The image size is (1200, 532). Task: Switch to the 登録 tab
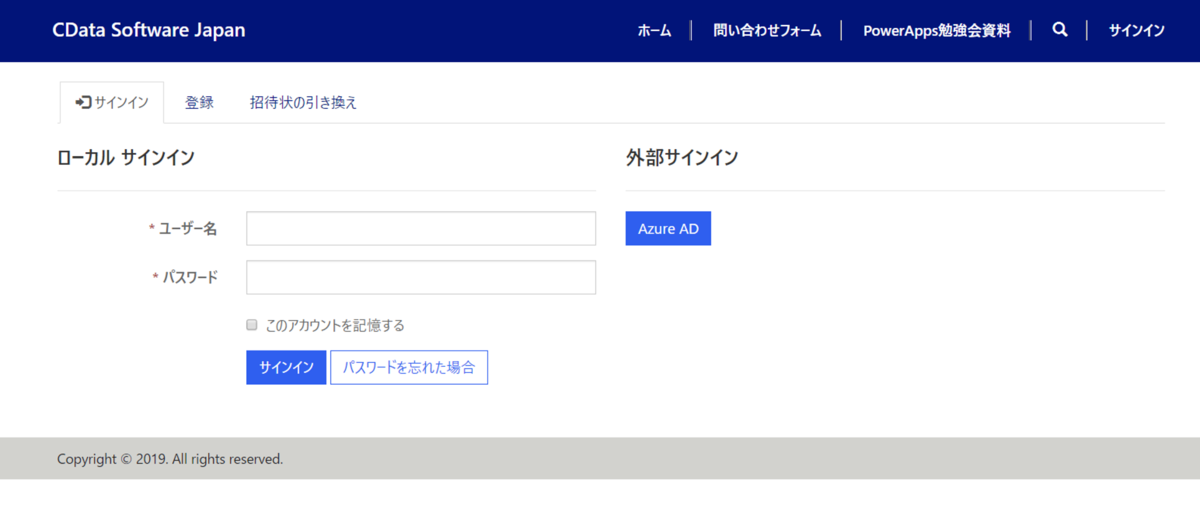199,103
